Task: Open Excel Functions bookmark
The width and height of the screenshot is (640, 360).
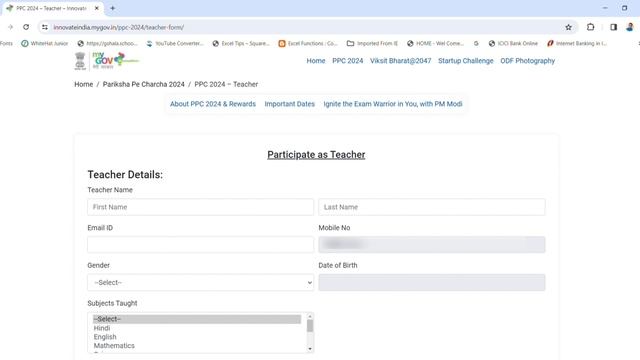Action: 308,43
